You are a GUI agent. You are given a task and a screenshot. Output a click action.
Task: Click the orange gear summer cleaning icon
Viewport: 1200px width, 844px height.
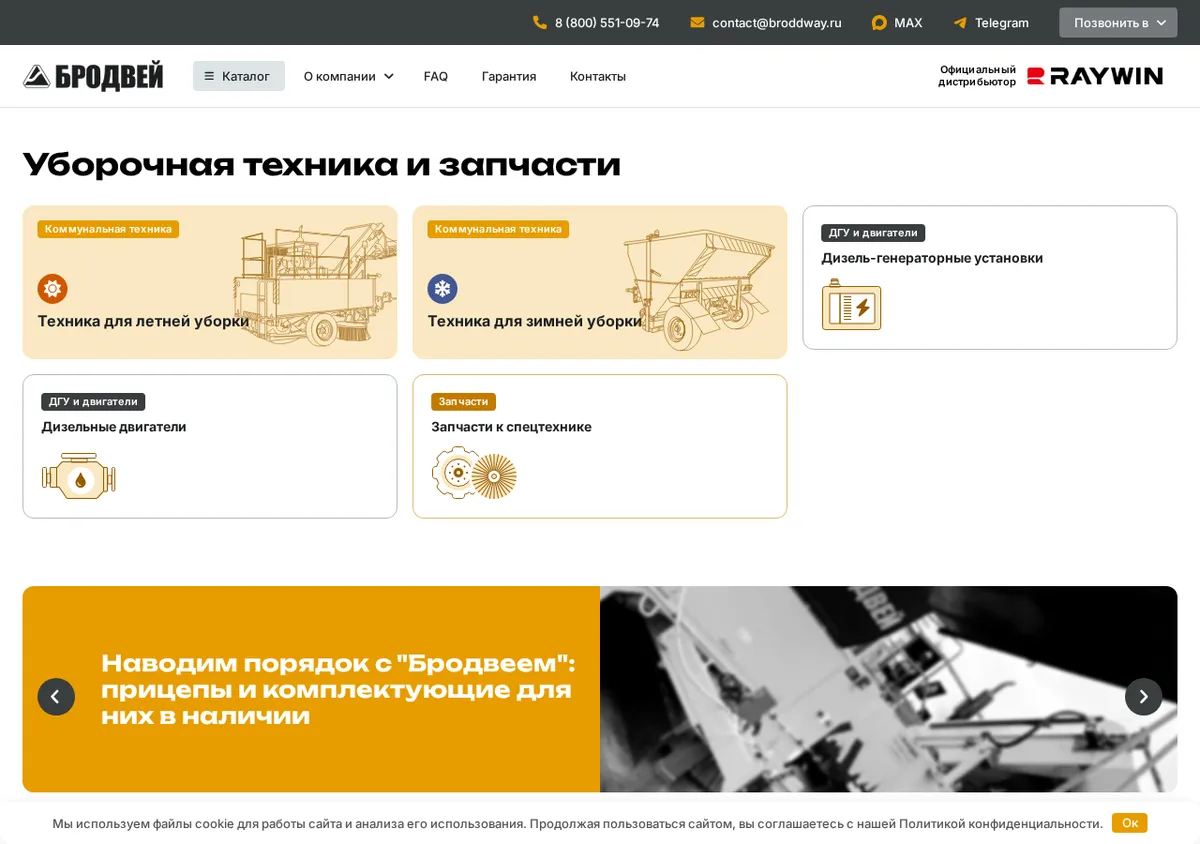(x=52, y=289)
